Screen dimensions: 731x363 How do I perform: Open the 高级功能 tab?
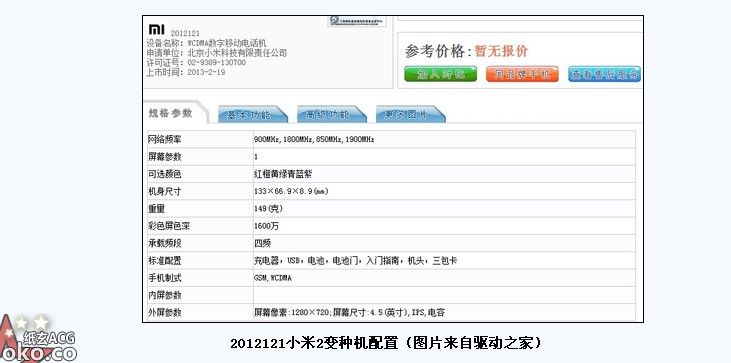(x=331, y=115)
